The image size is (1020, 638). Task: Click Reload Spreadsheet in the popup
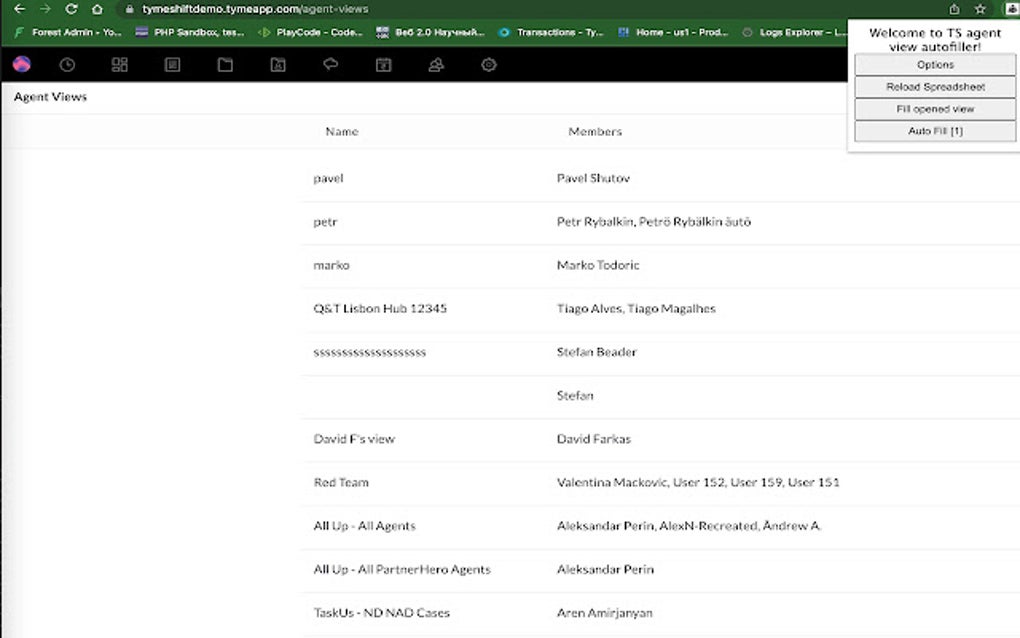pyautogui.click(x=934, y=86)
